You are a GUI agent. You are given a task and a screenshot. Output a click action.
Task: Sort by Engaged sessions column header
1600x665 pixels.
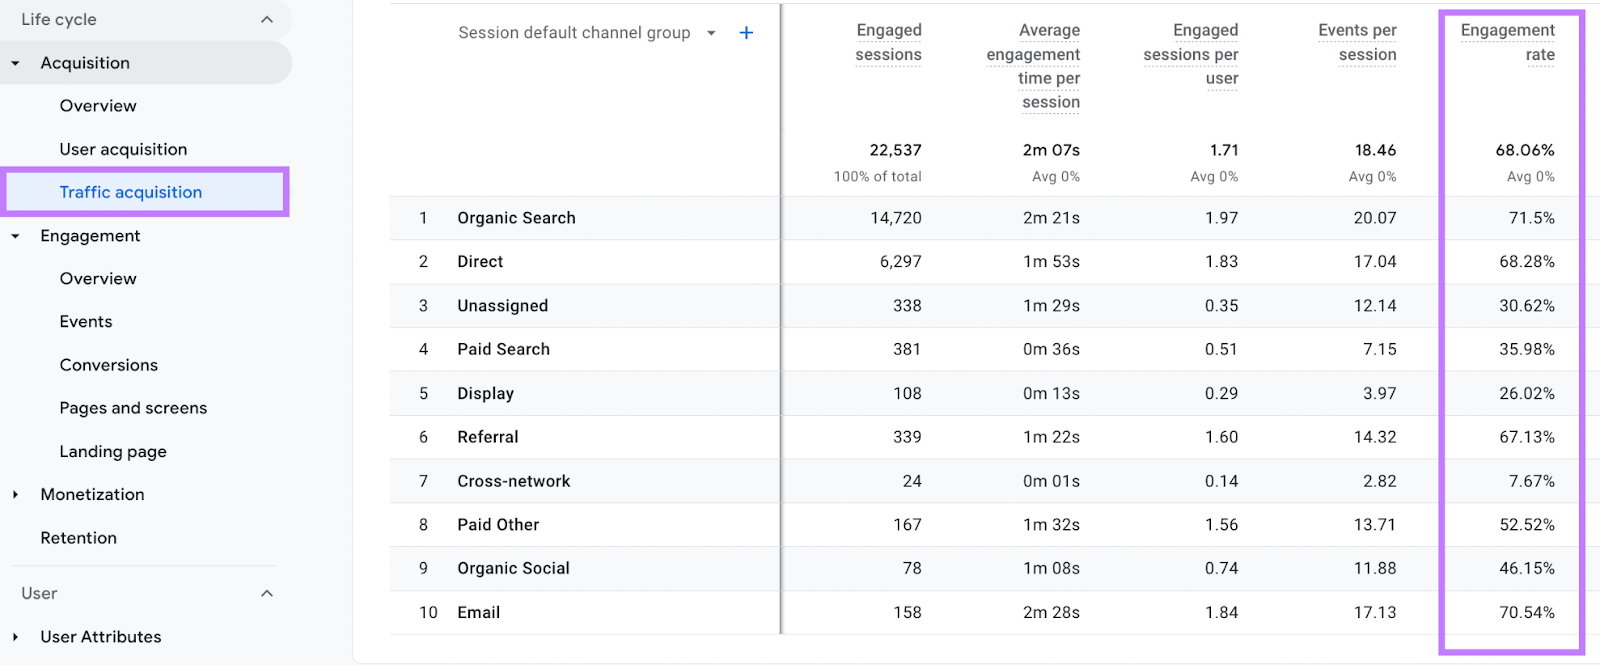888,43
